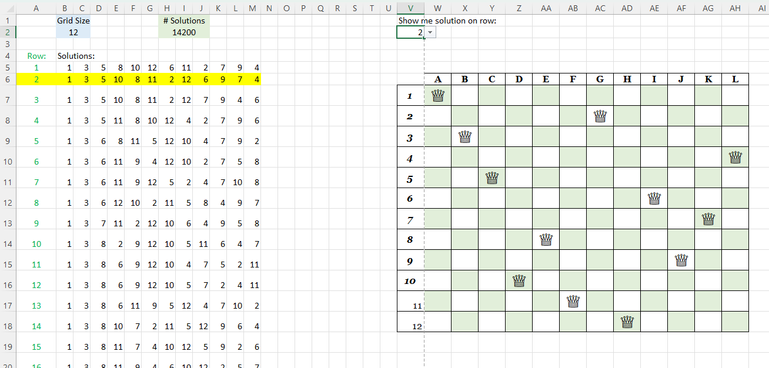
Task: Click green solution row number 7
Action: pos(36,183)
